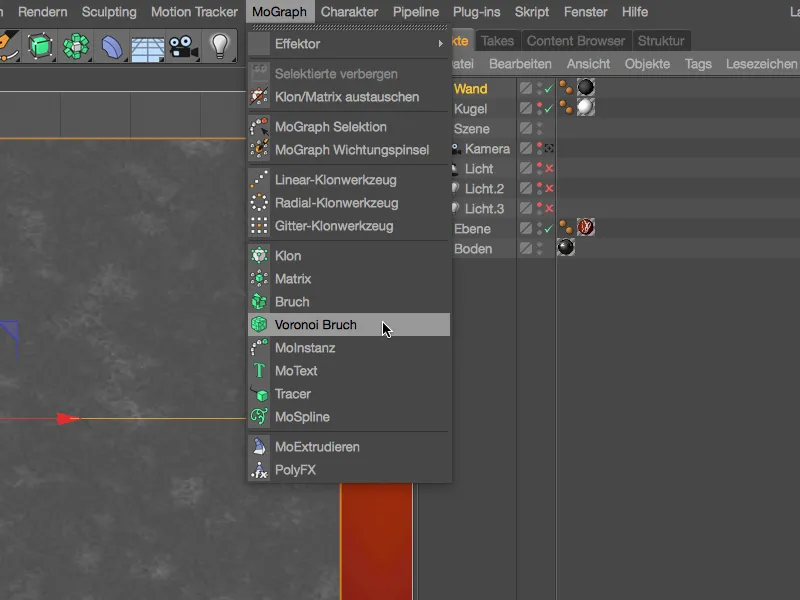The width and height of the screenshot is (800, 600).
Task: Click the Kamera target tag icon
Action: point(549,148)
